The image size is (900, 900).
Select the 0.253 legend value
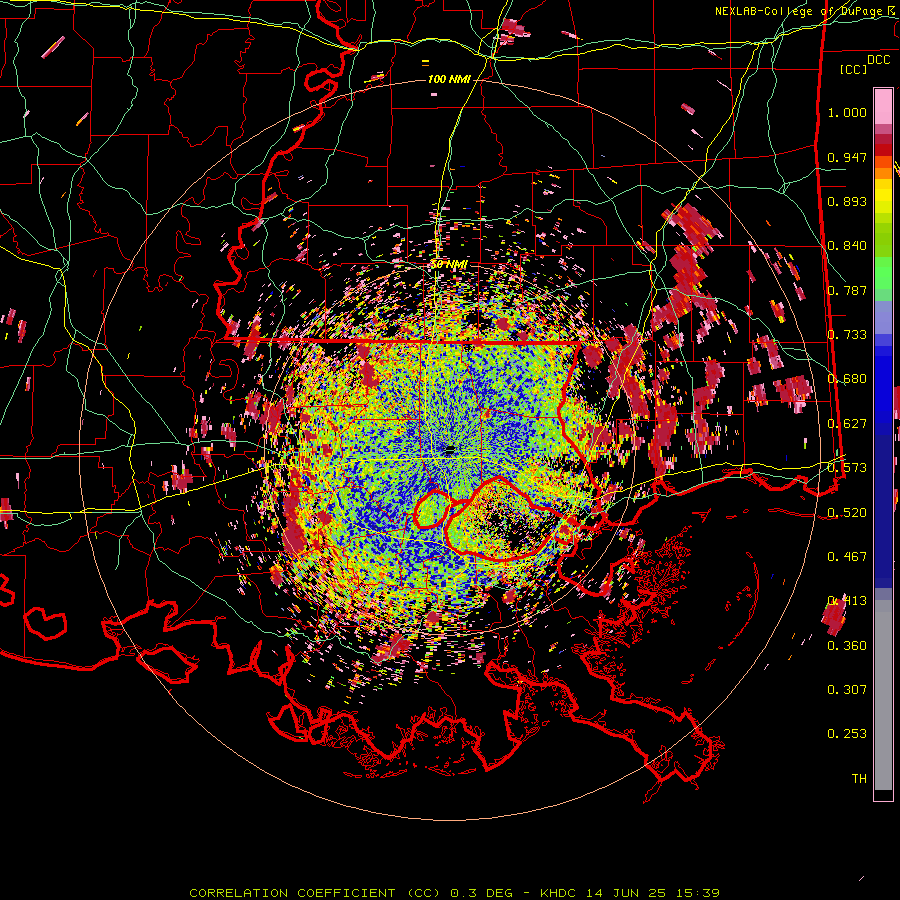click(x=847, y=734)
